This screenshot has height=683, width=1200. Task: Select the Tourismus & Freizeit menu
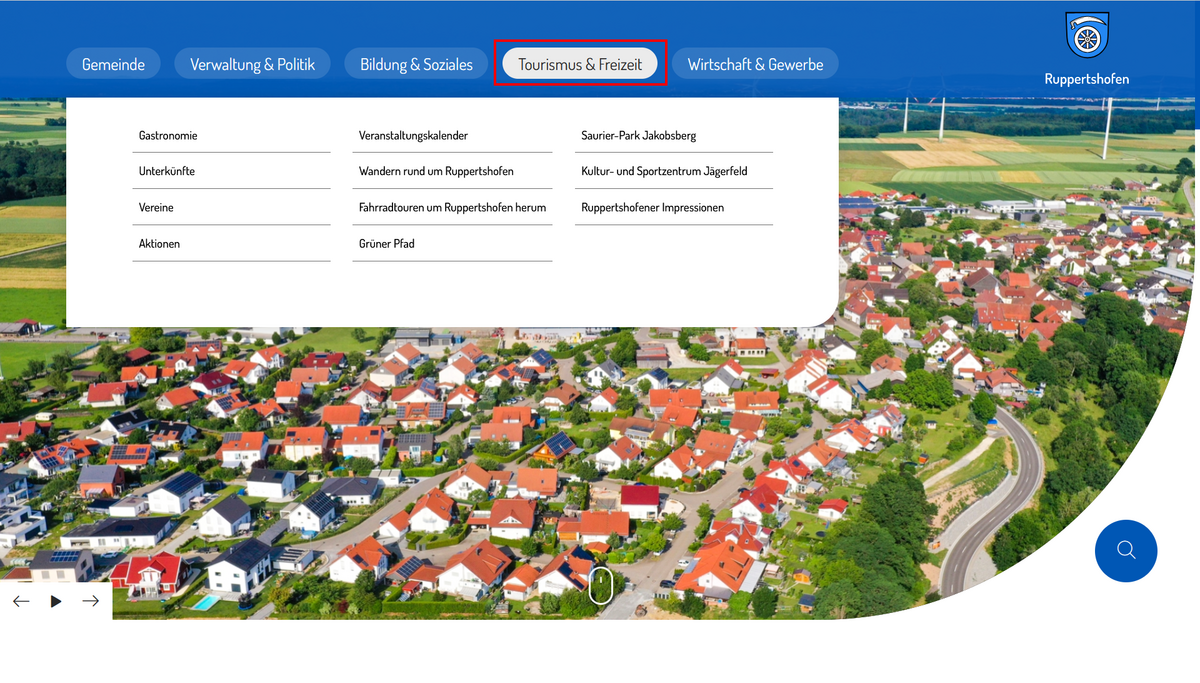[x=580, y=64]
